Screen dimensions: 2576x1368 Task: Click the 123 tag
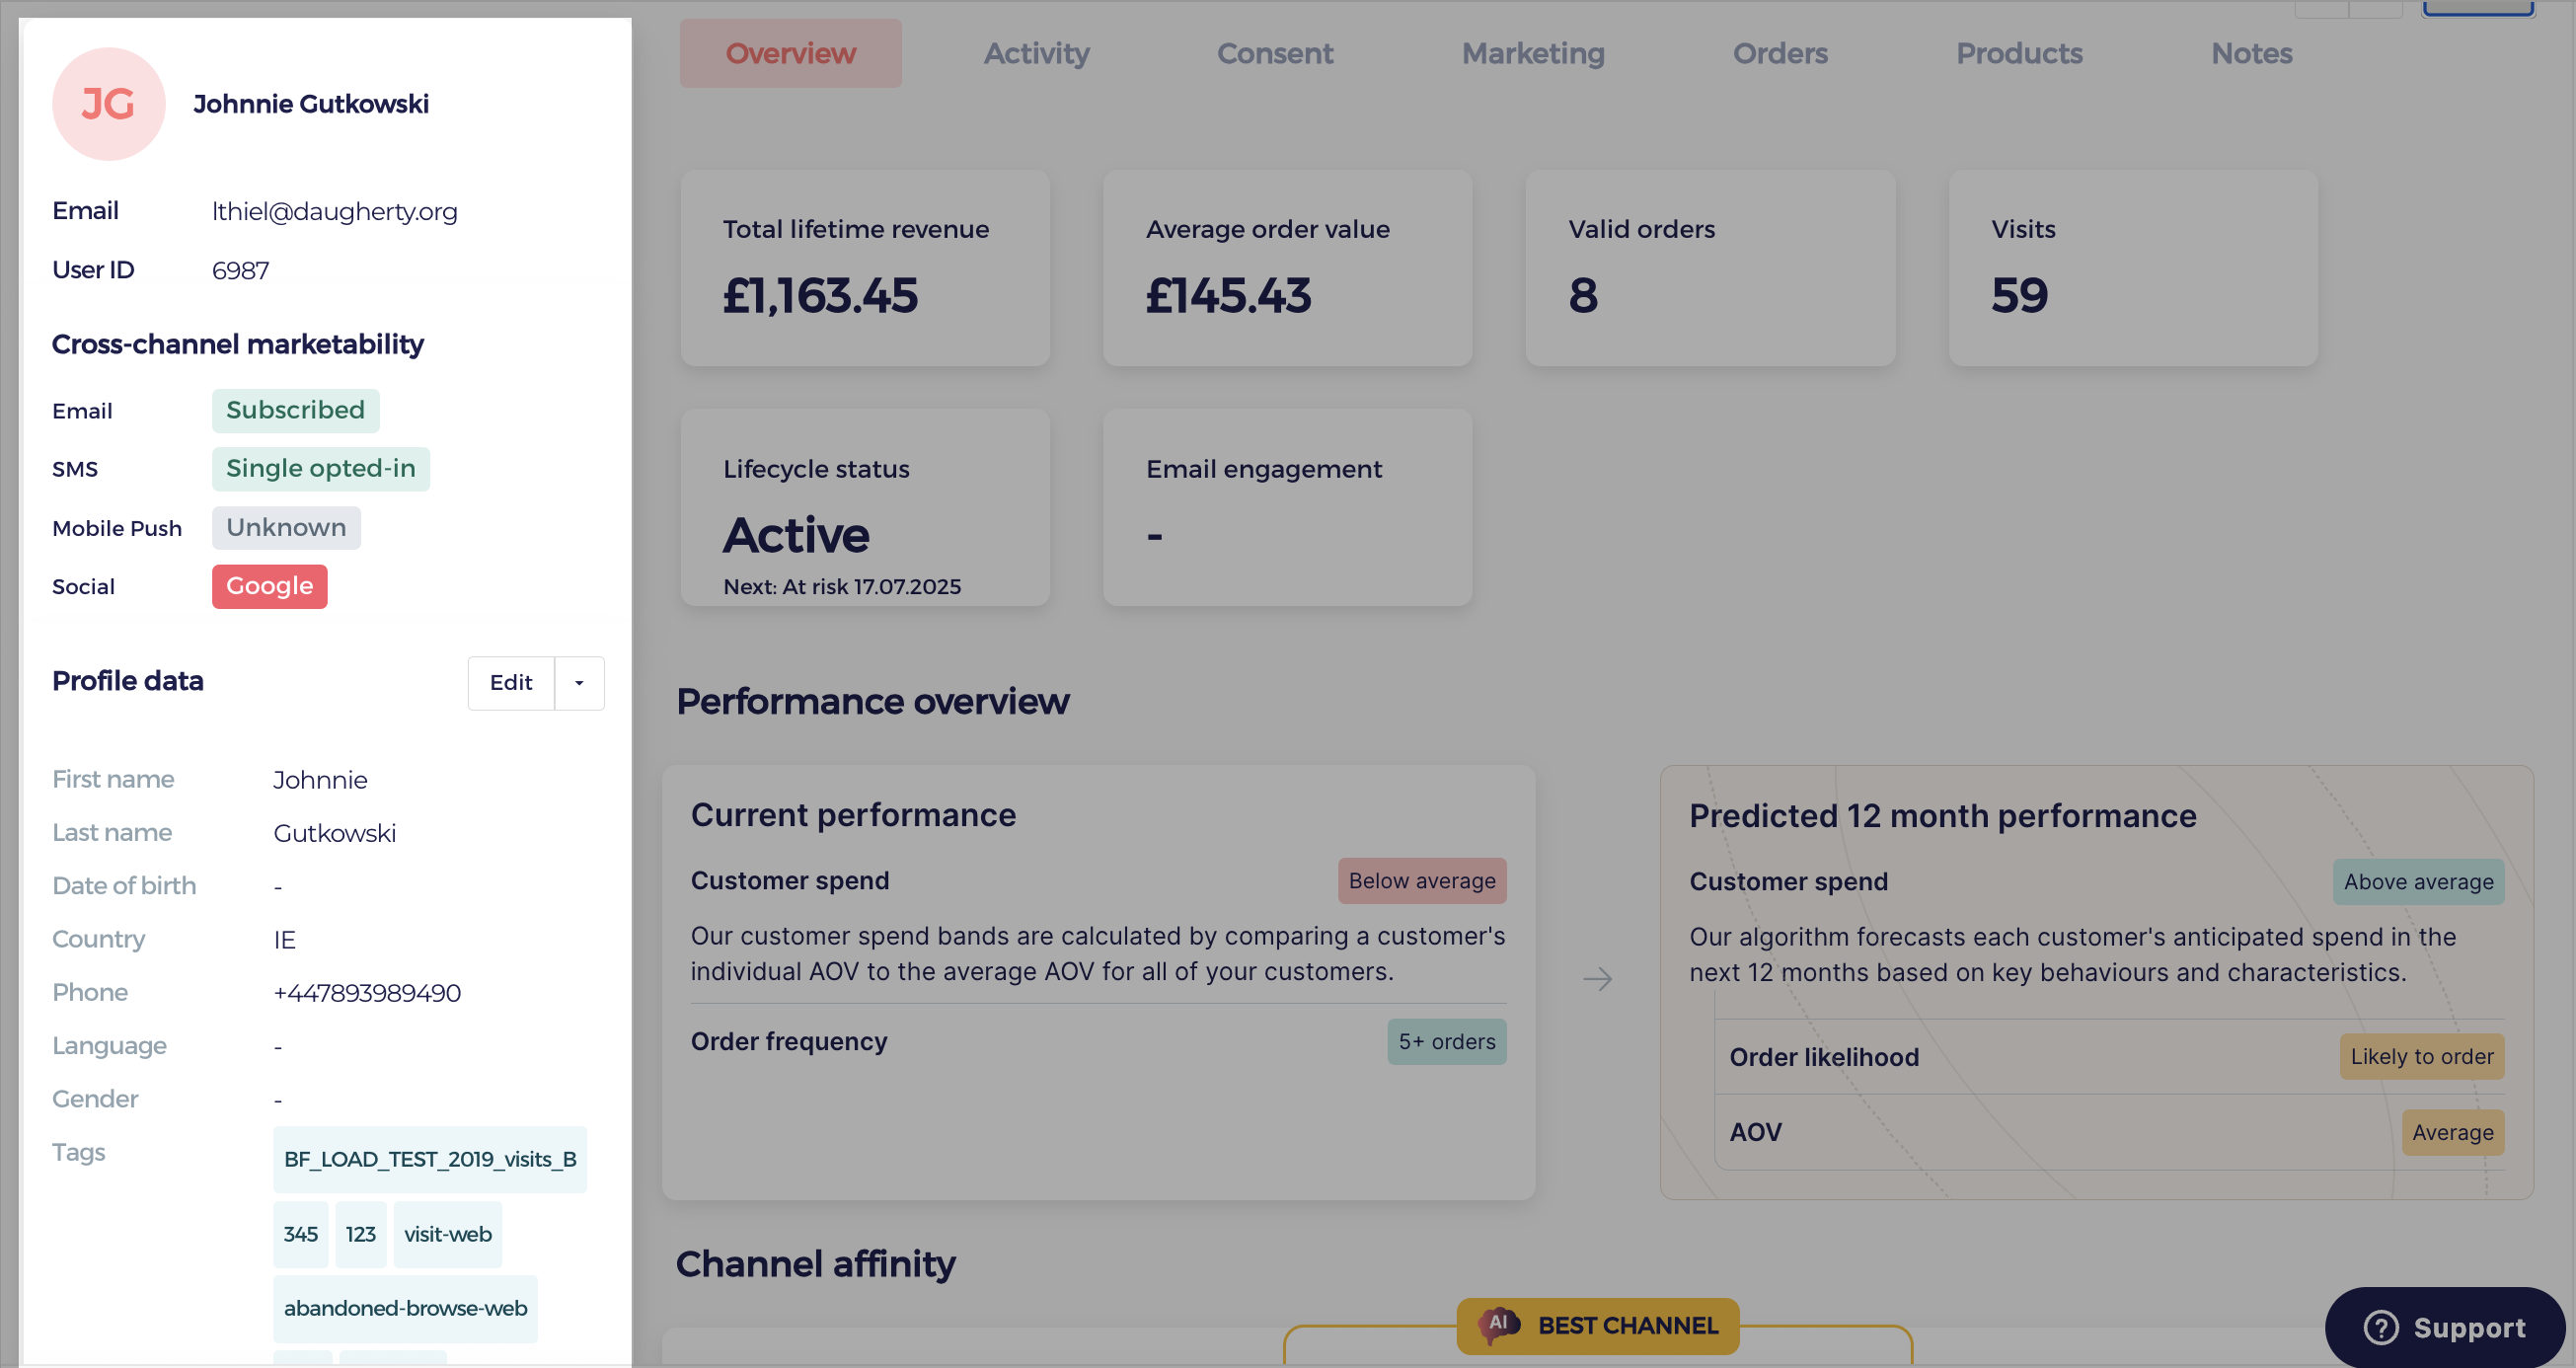[361, 1234]
